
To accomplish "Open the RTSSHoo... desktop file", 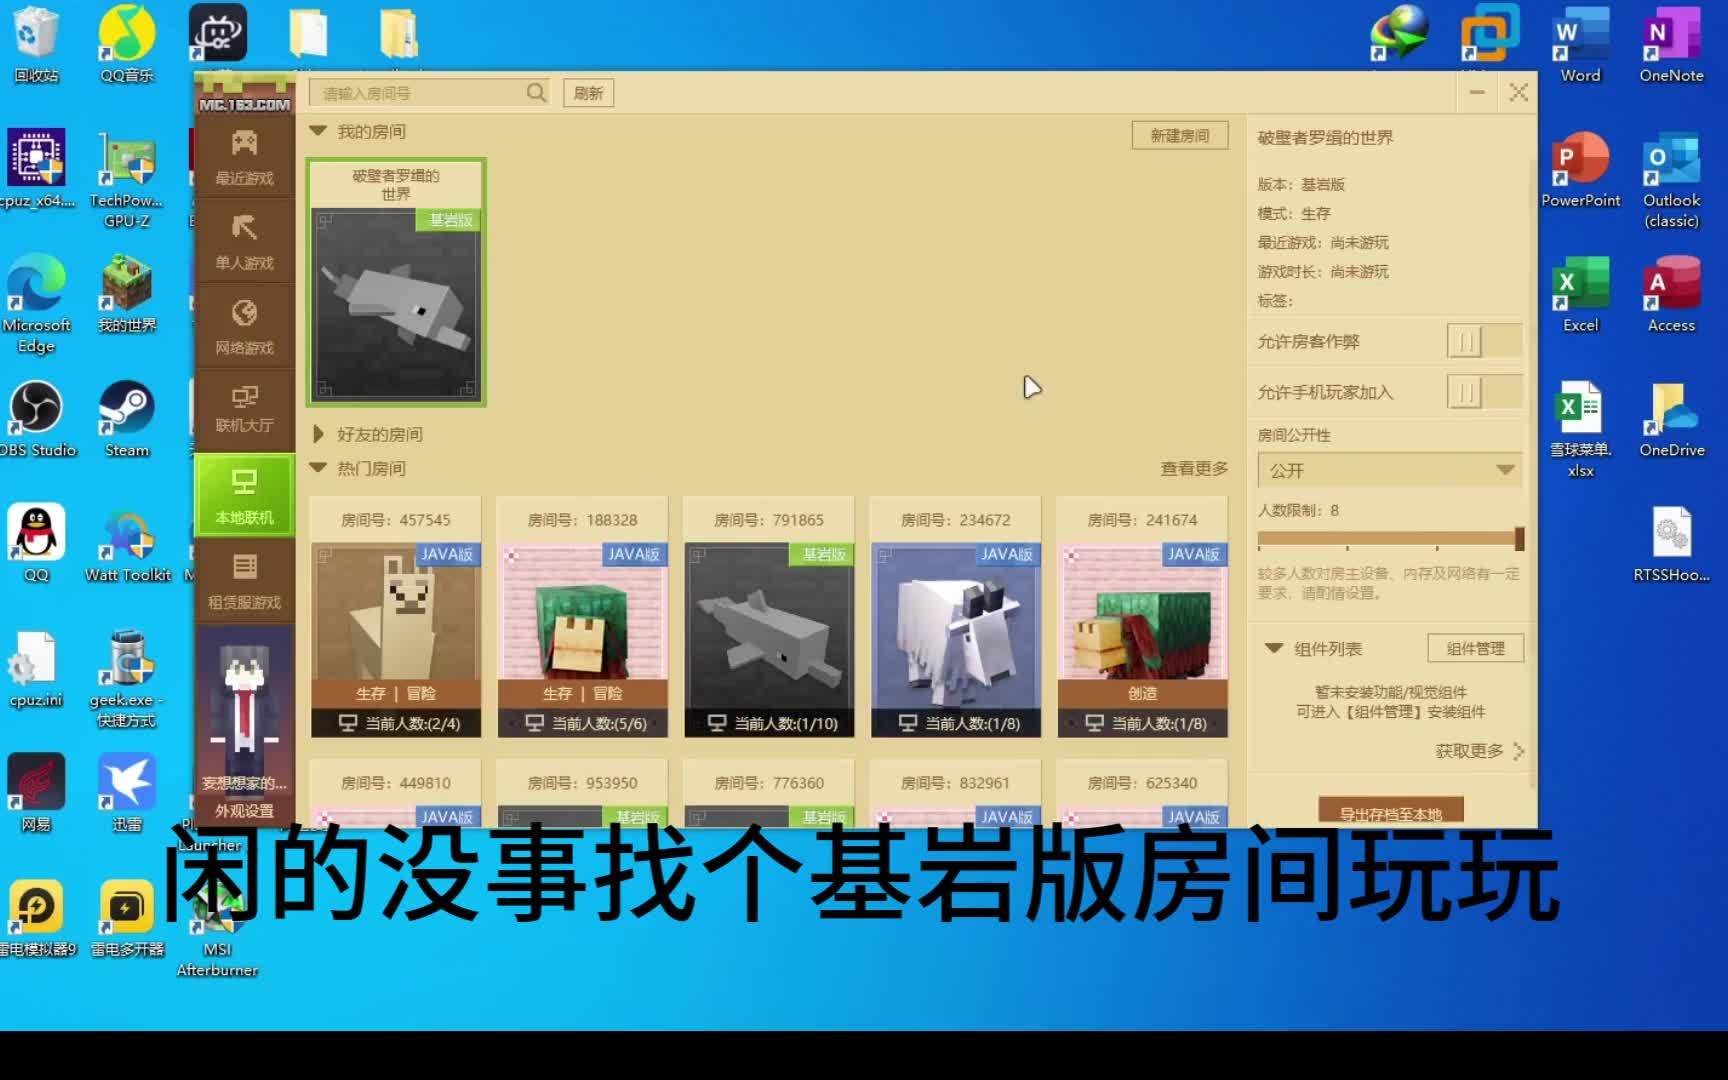I will click(x=1671, y=545).
